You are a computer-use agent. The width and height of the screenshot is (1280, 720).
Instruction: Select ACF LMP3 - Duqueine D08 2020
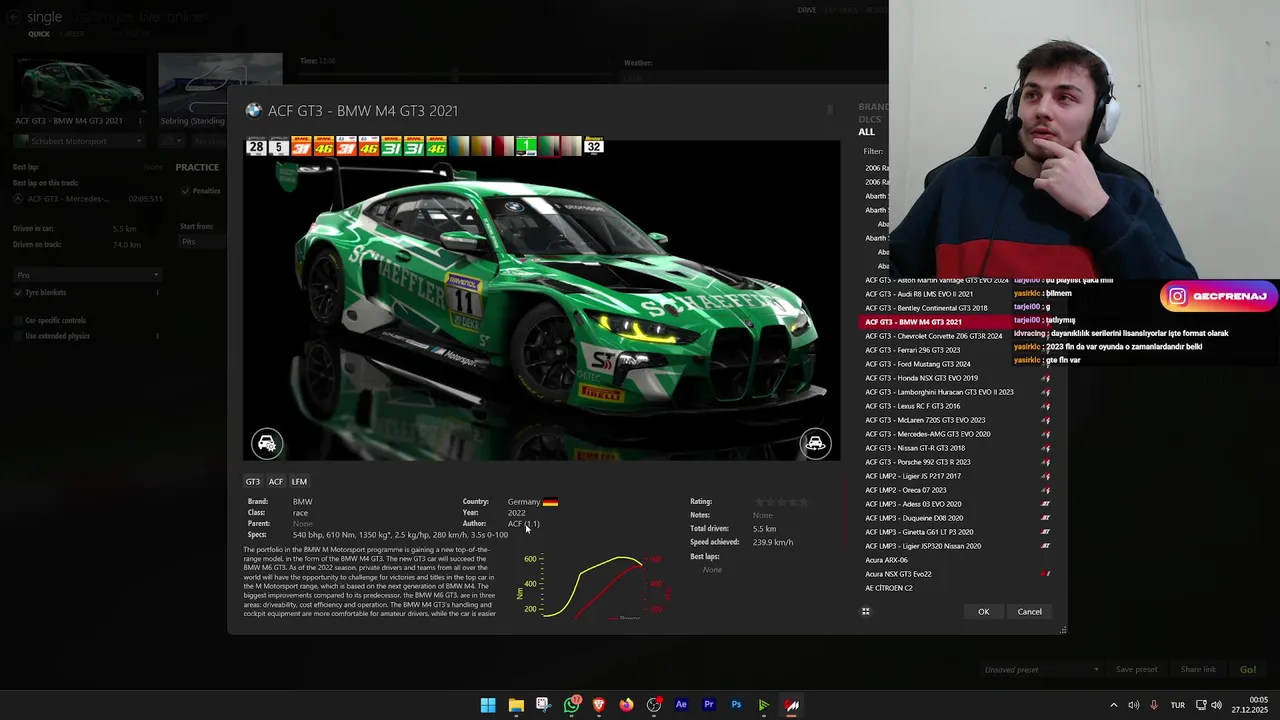tap(957, 518)
